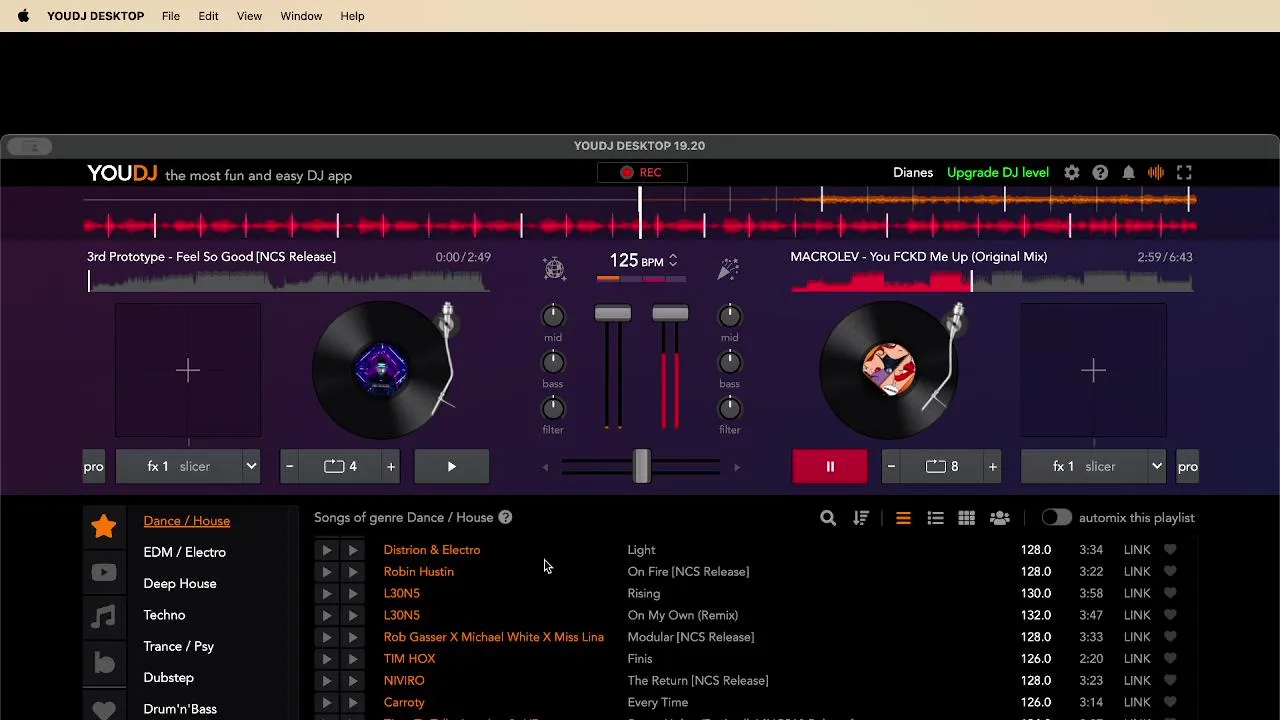Open the Apple menu
Screen dimensions: 1280x720
(23, 16)
